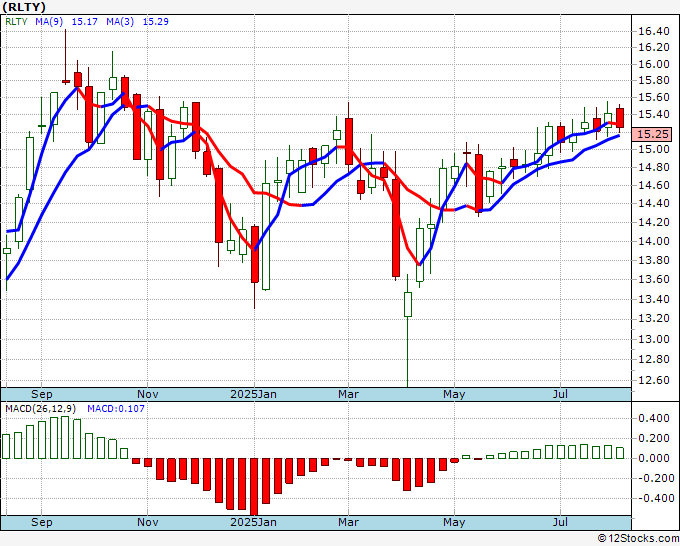Click the current price tag 15.25
Image resolution: width=680 pixels, height=546 pixels.
652,134
